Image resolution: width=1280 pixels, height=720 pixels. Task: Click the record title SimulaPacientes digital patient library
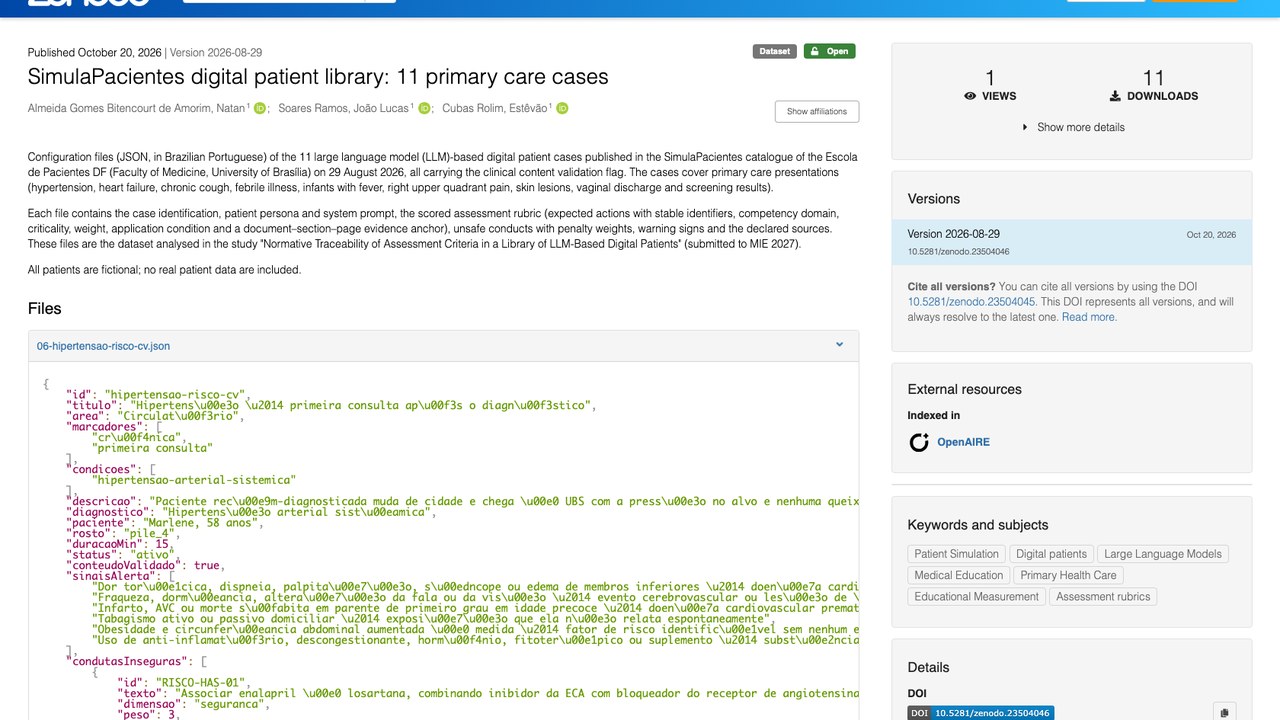coord(318,77)
